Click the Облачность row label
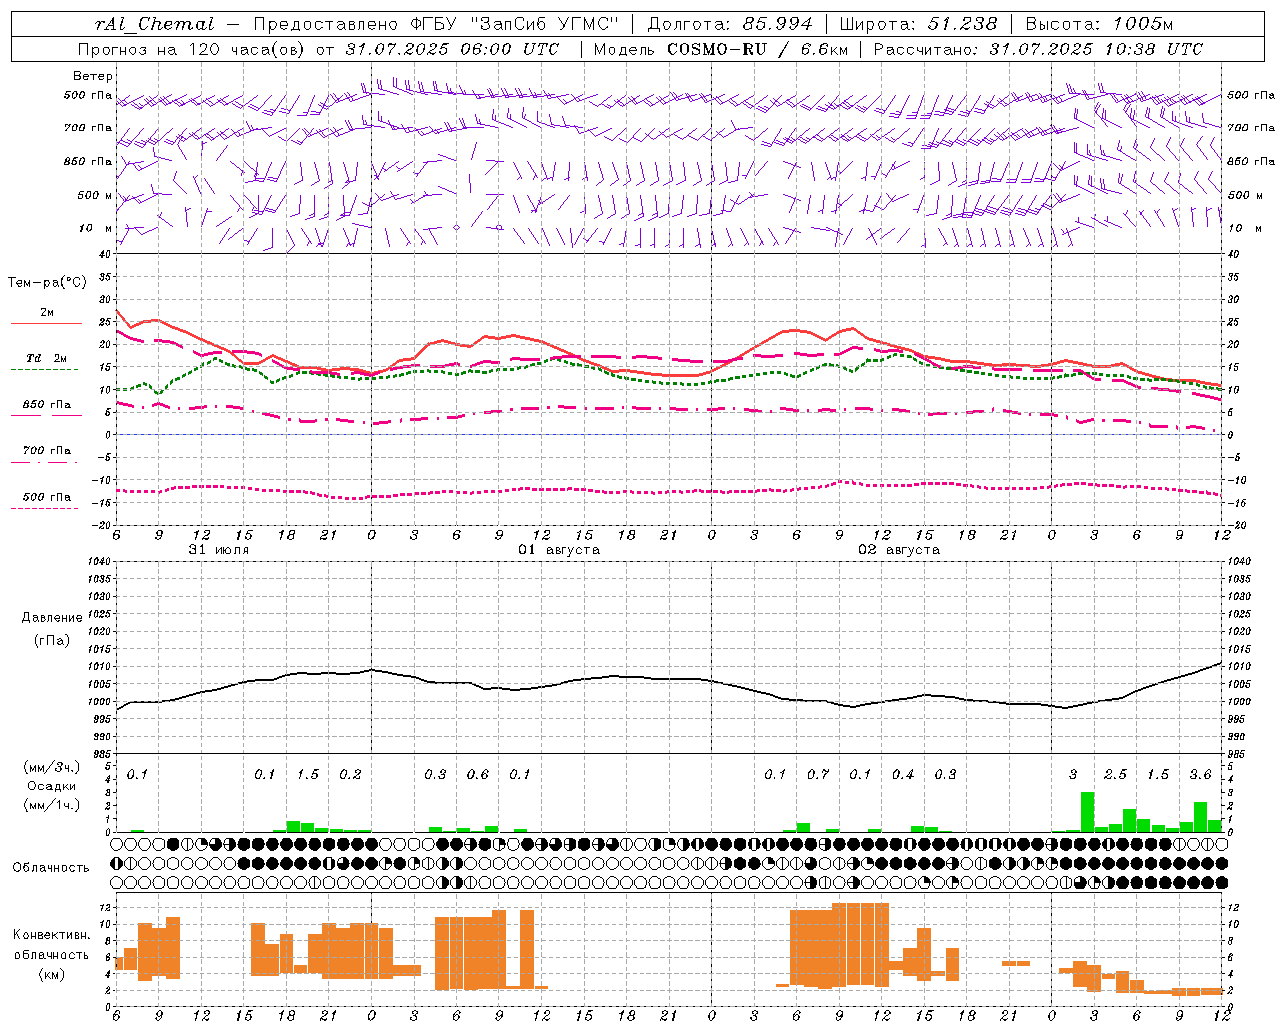The height and width of the screenshot is (1024, 1280). (51, 867)
